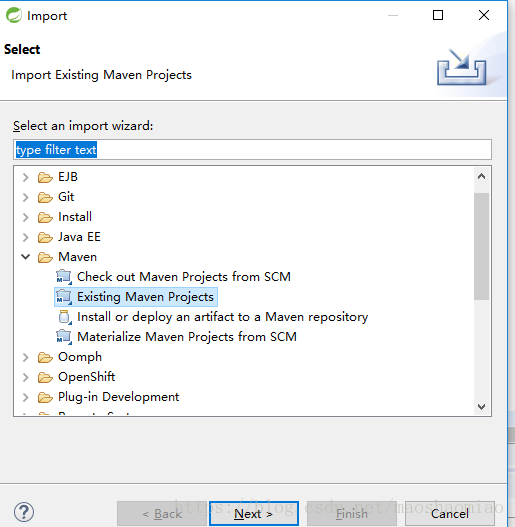Click the wizard list scroll down arrow
The width and height of the screenshot is (515, 527).
click(481, 407)
